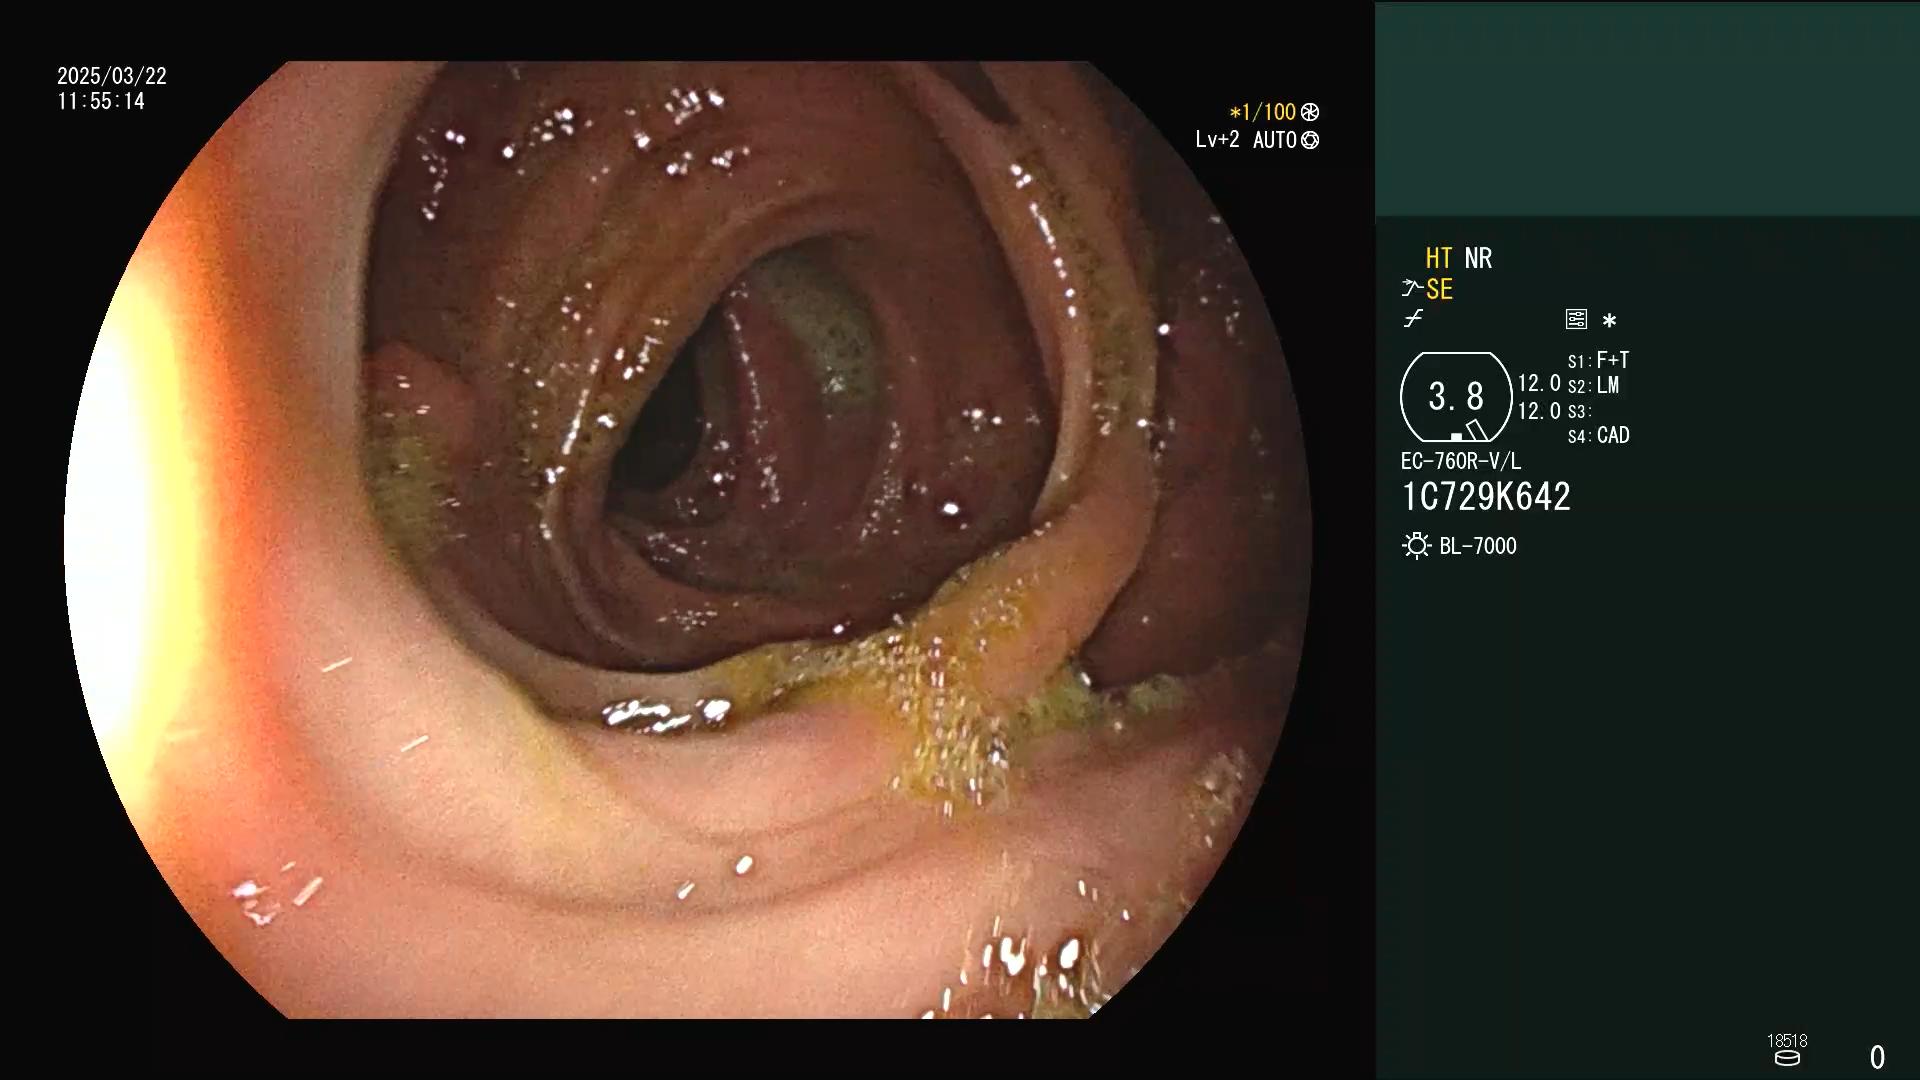Click the lower 12.0 value

pyautogui.click(x=1539, y=411)
